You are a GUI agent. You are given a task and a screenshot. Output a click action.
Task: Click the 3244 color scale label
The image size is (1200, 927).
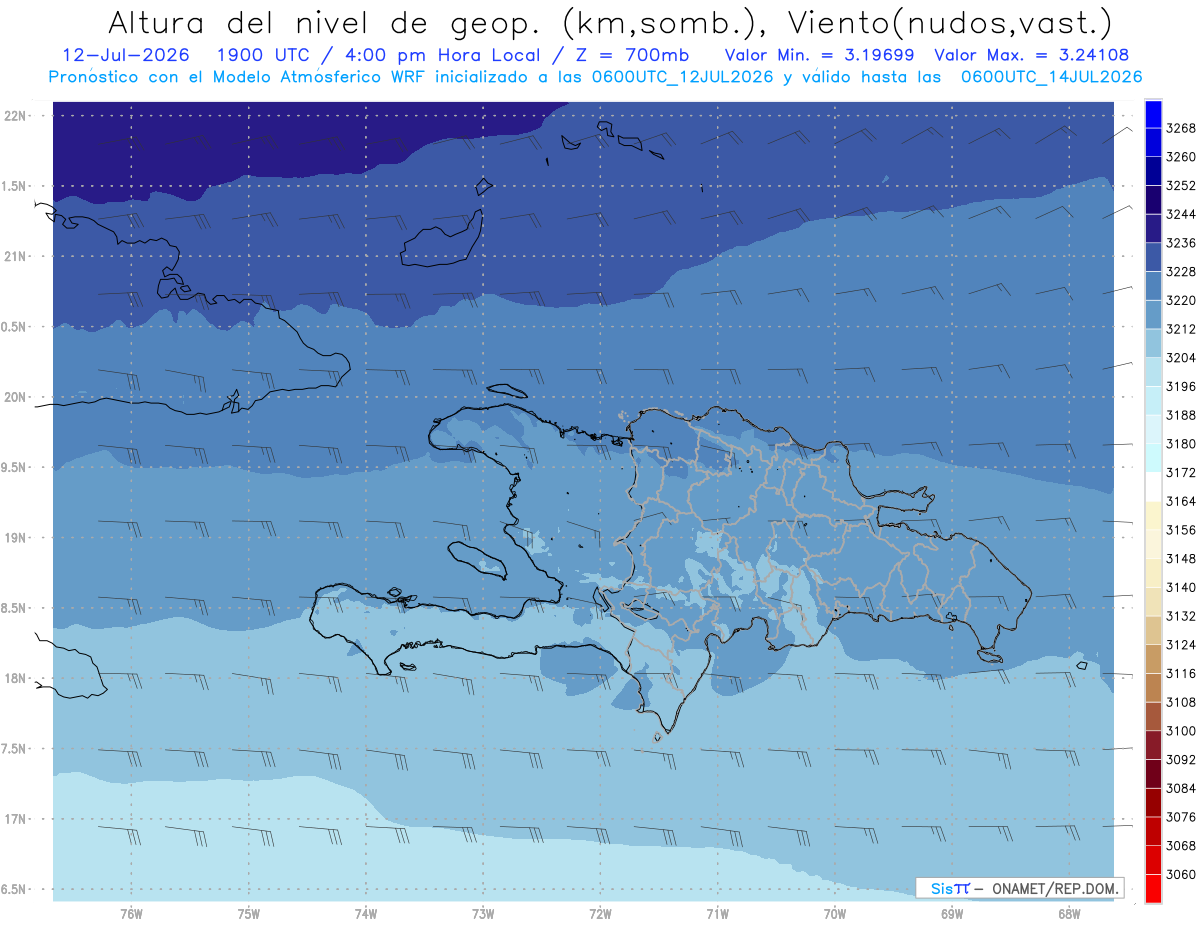(1181, 214)
